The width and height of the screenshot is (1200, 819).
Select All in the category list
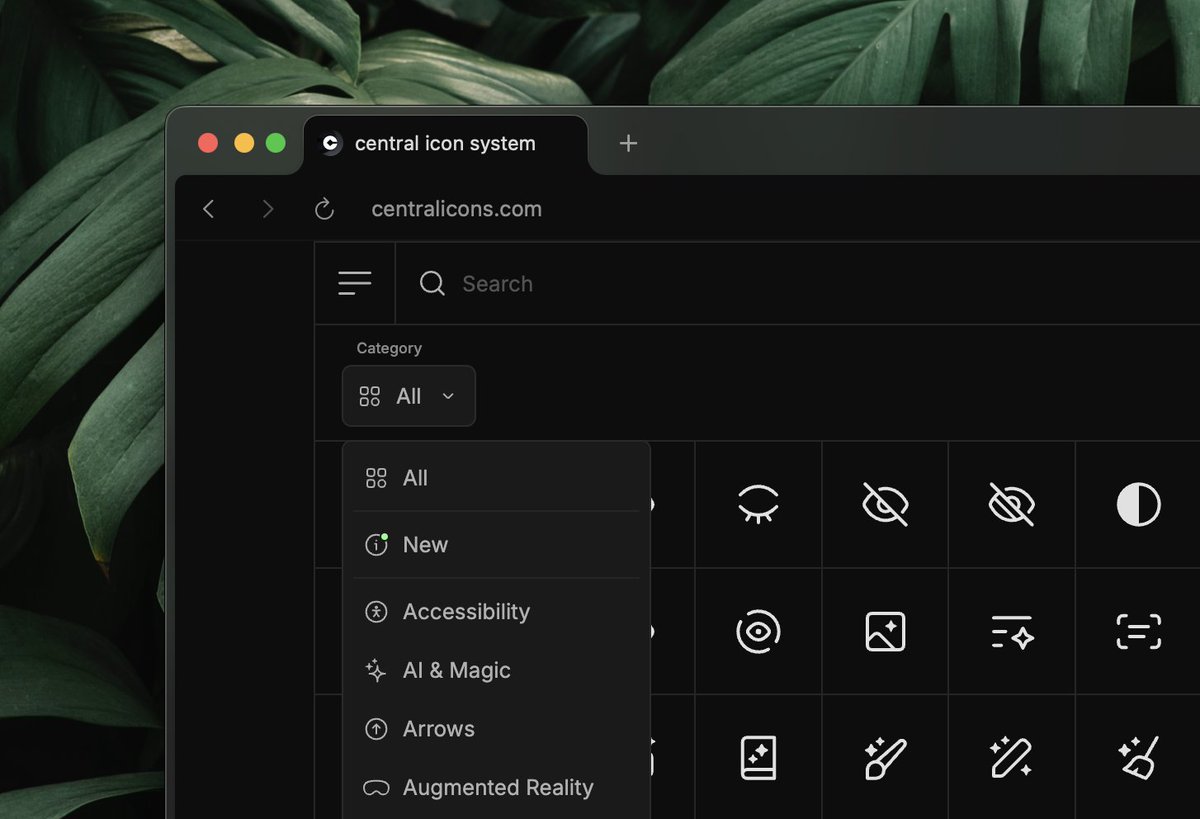[x=496, y=478]
